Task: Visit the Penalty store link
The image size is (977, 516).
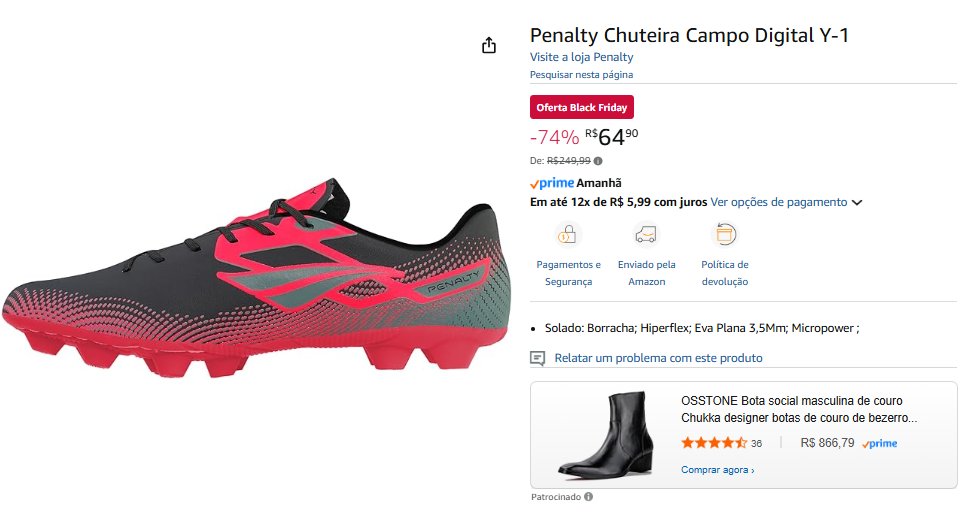Action: click(581, 57)
